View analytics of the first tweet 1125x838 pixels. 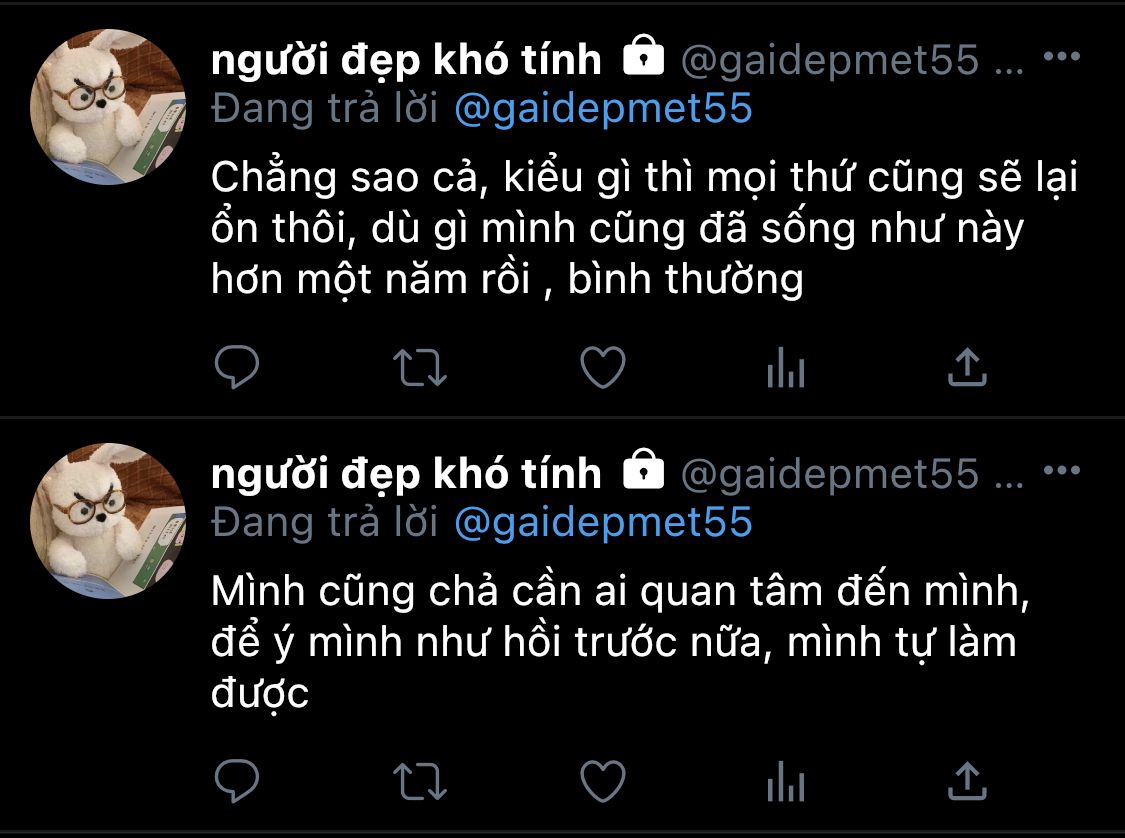[x=786, y=367]
